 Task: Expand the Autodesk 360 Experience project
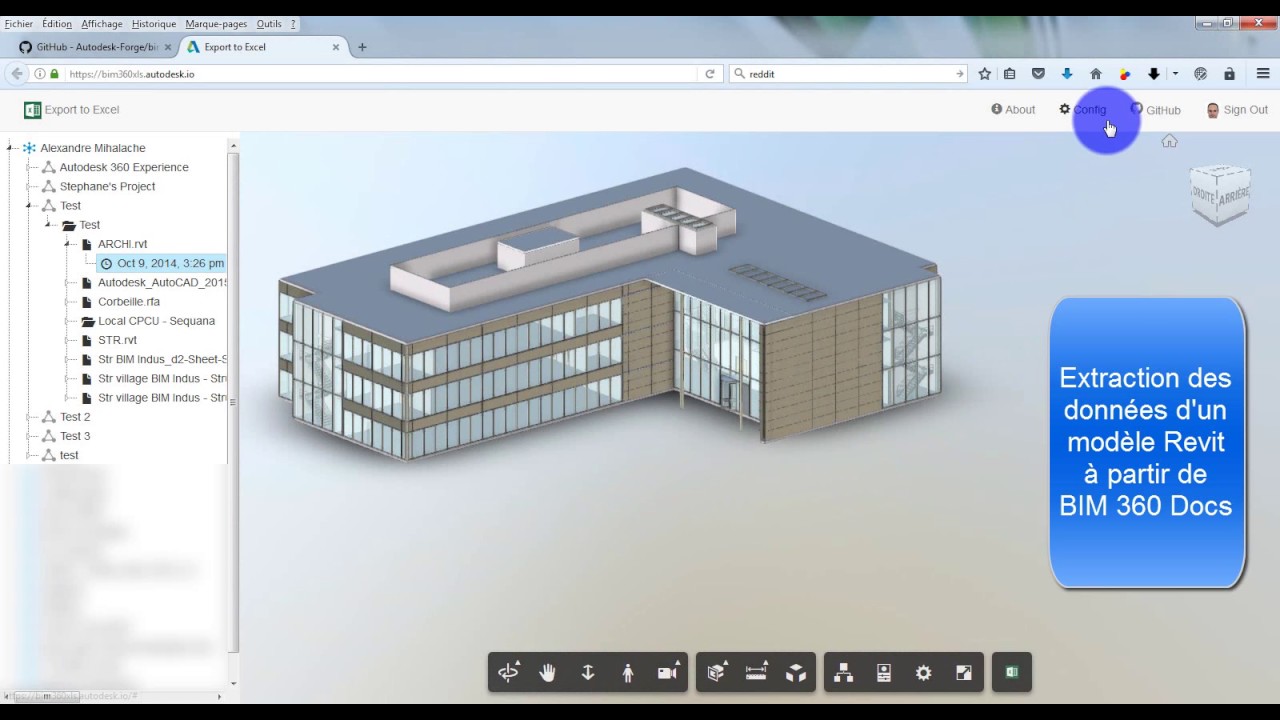pos(30,167)
